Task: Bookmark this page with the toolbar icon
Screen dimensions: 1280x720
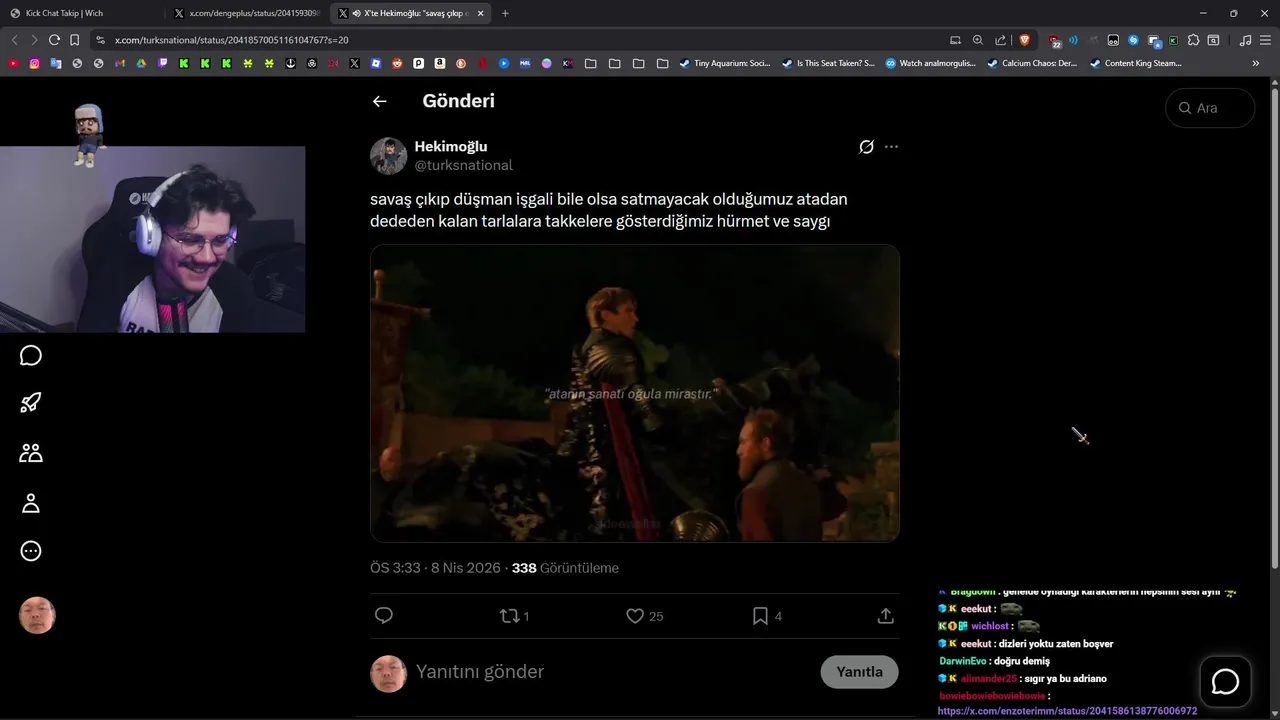Action: [74, 40]
